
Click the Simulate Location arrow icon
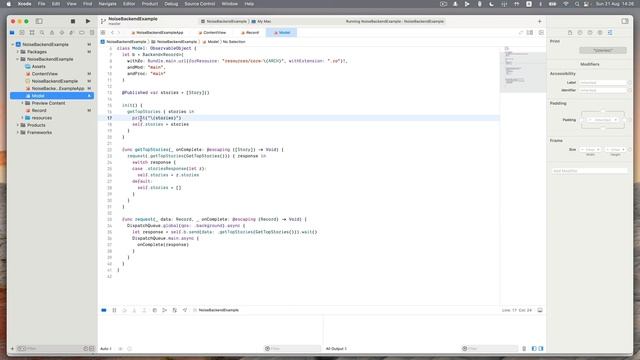[x=184, y=310]
